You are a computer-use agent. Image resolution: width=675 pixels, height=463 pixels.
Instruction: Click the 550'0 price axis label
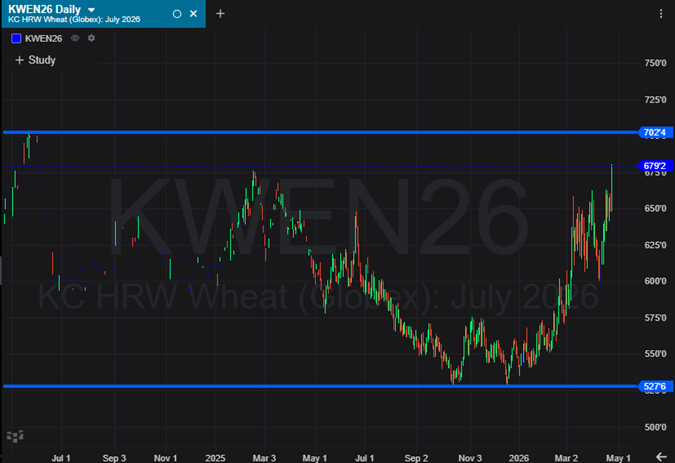point(655,354)
